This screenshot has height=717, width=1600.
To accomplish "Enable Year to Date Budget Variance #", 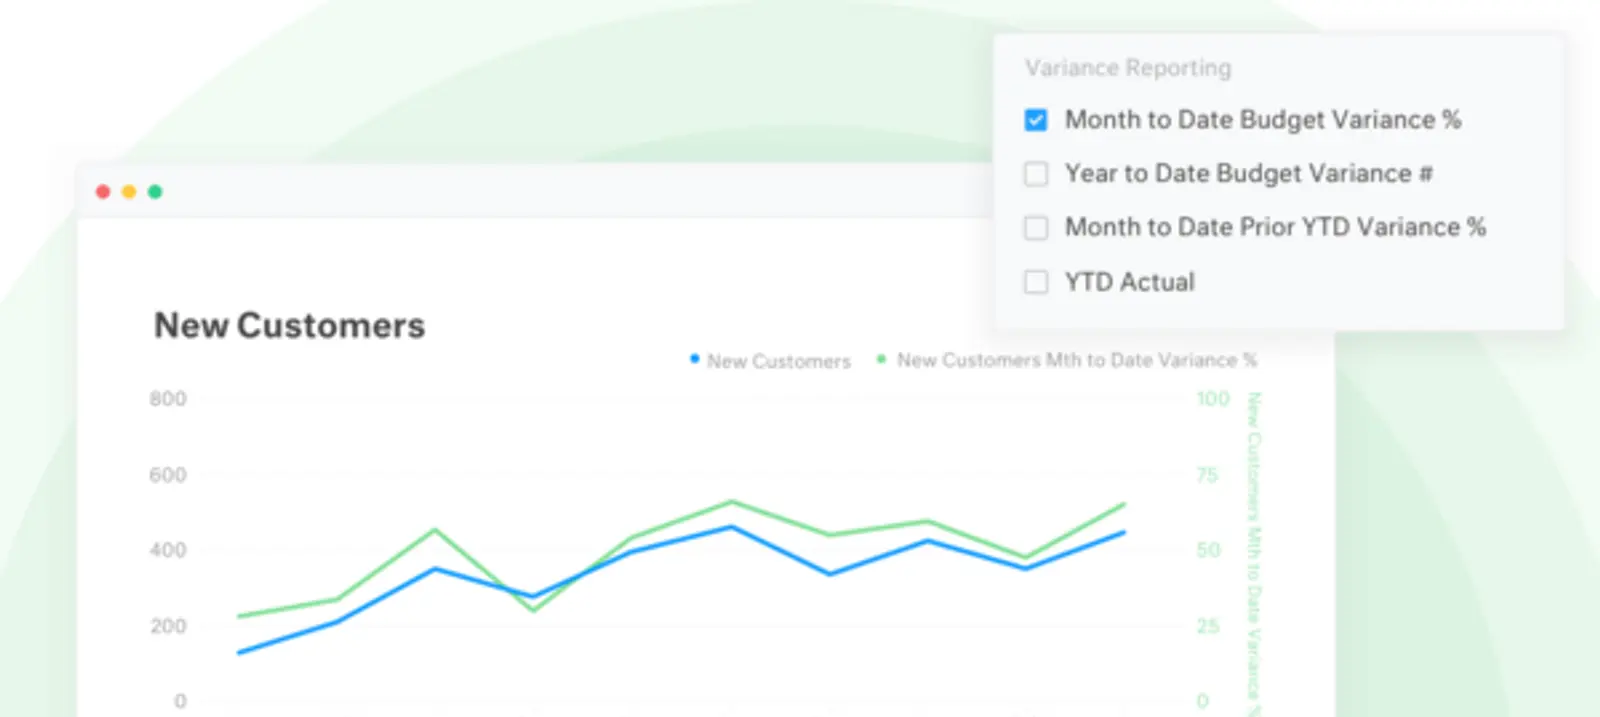I will [1036, 173].
